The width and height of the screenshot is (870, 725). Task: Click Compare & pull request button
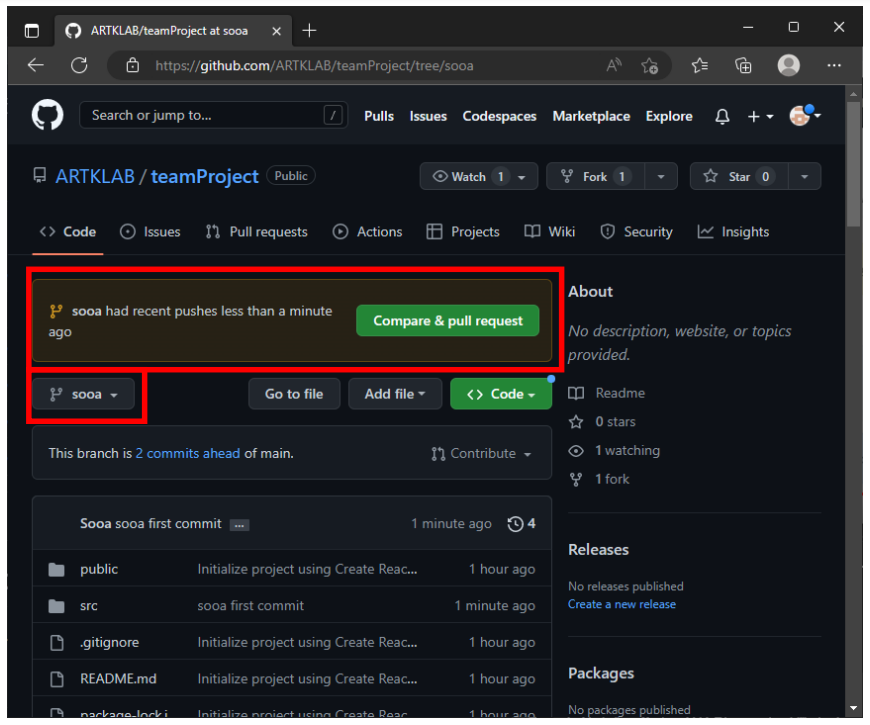(447, 321)
